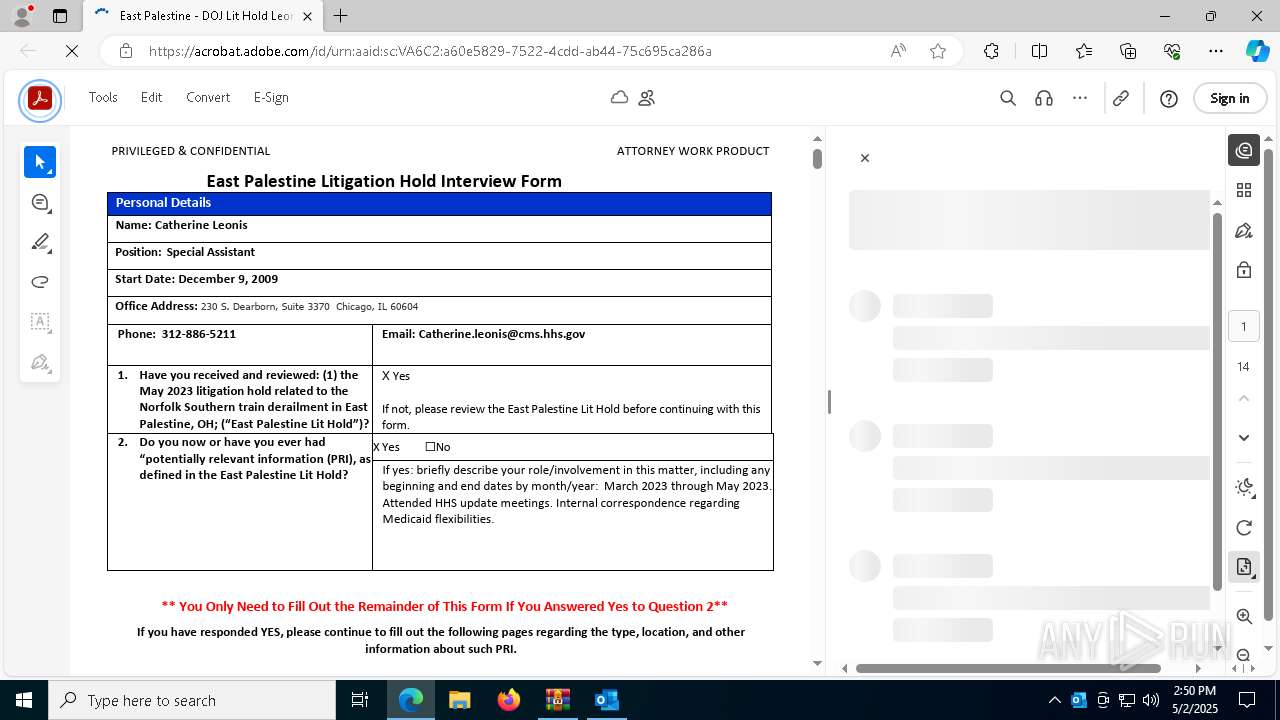Screen dimensions: 1280x720
Task: Open the browser favorites list icon
Action: (x=1084, y=51)
